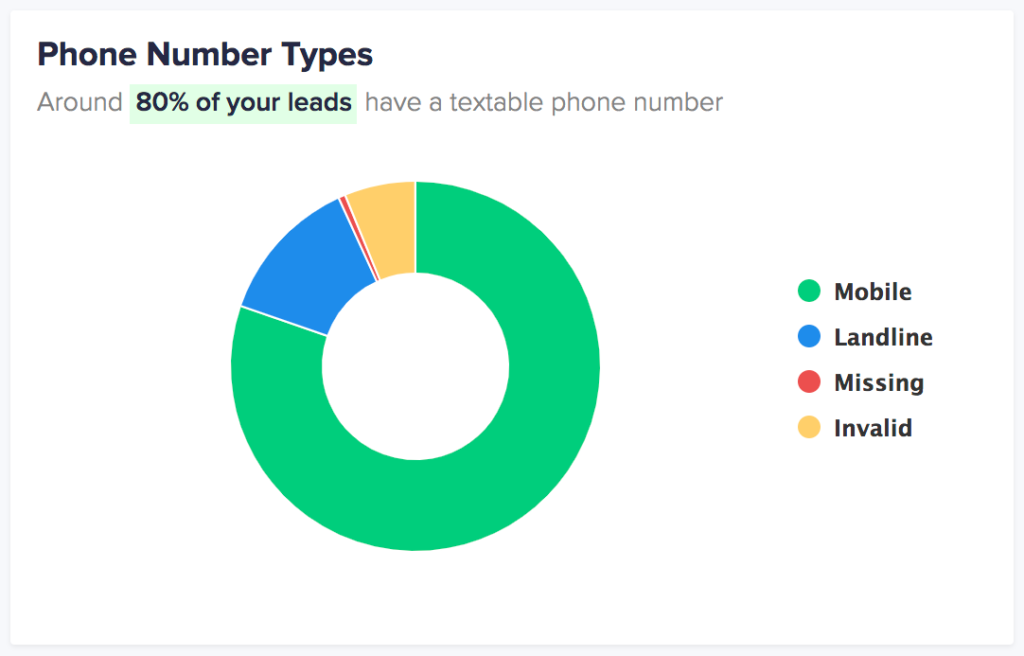Click the highlighted 80% of your leads text
Screen dimensions: 1024x656
[x=243, y=103]
